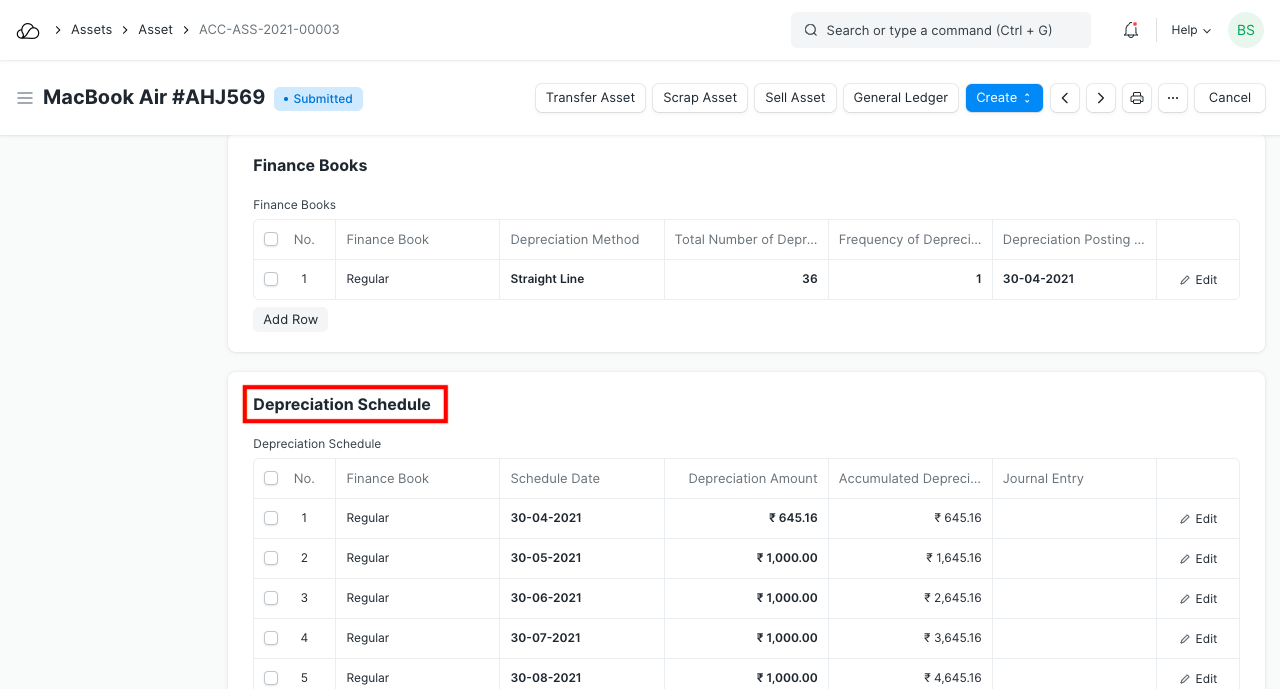1280x689 pixels.
Task: Go to next asset record
Action: click(x=1101, y=98)
